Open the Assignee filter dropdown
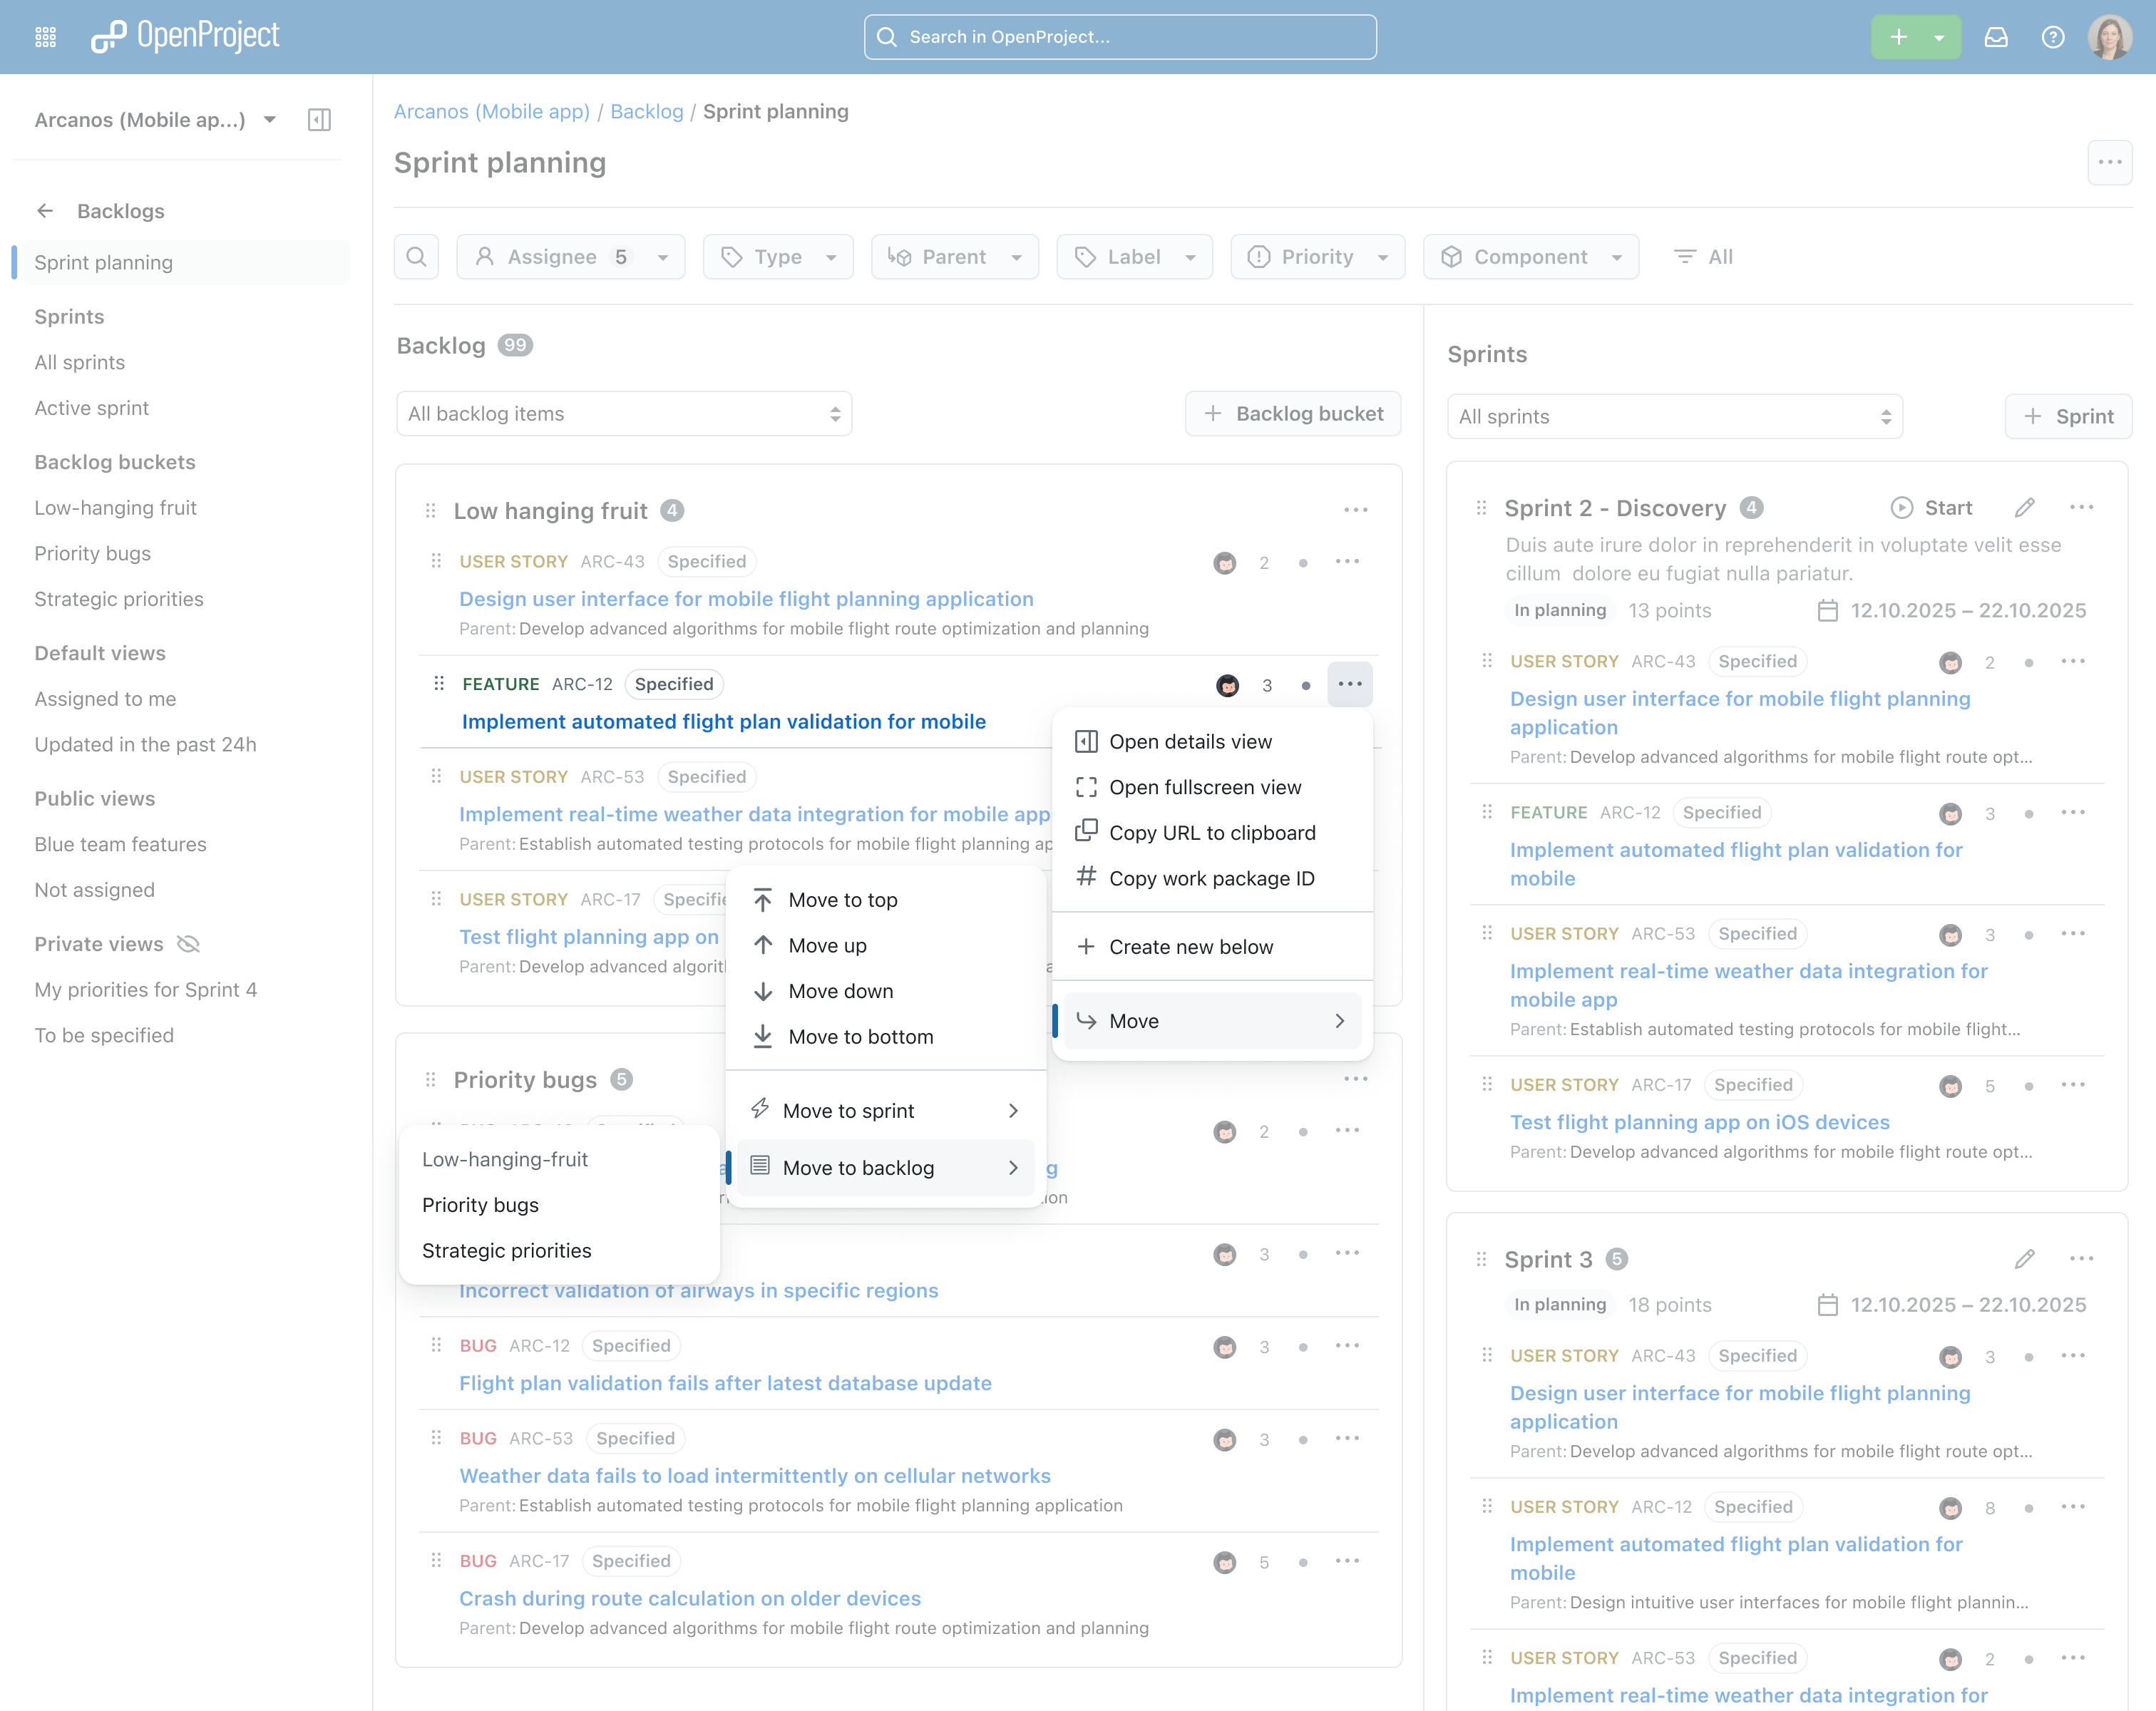2156x1711 pixels. 570,256
